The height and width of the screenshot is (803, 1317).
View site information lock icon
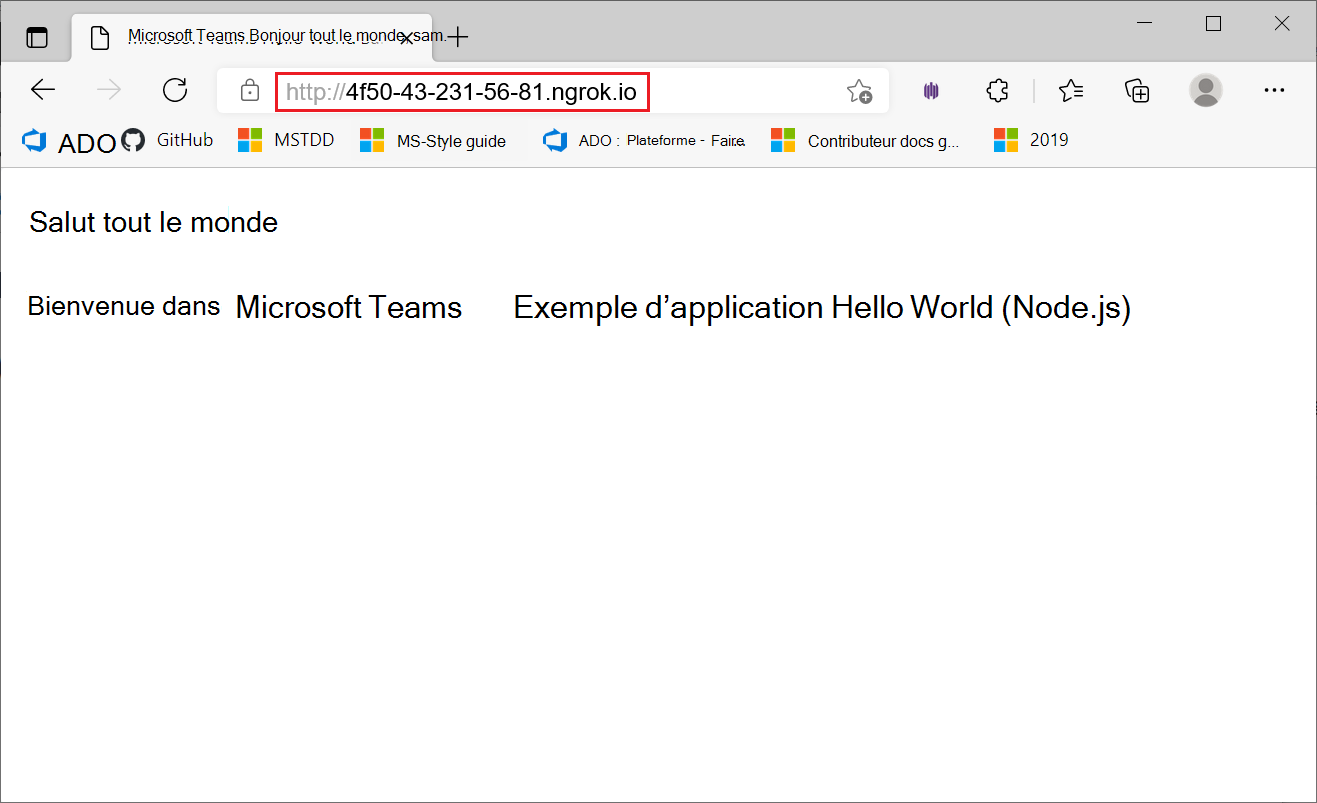(x=250, y=91)
